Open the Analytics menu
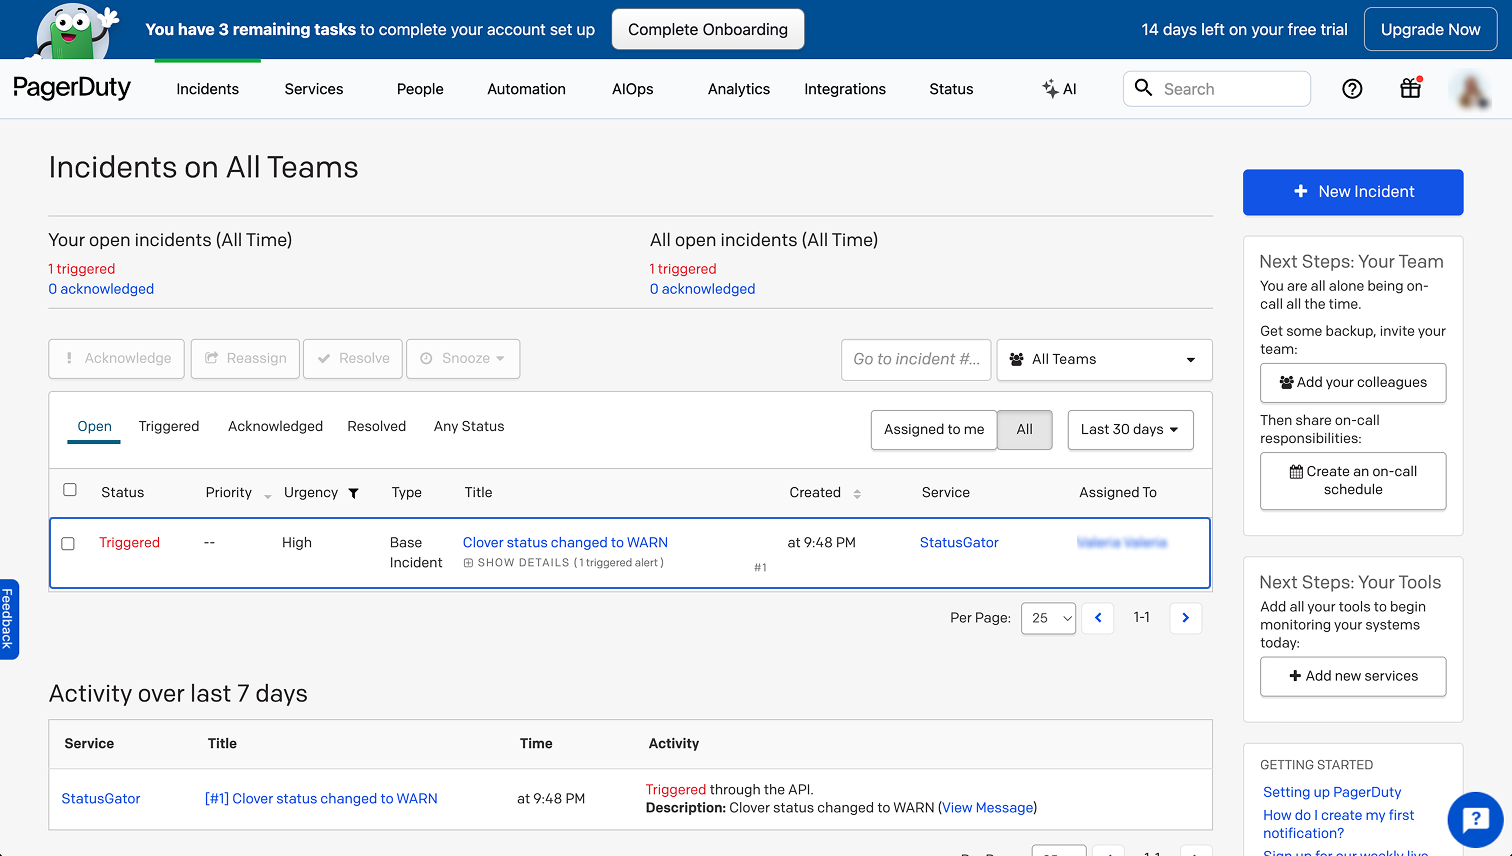 pyautogui.click(x=739, y=89)
